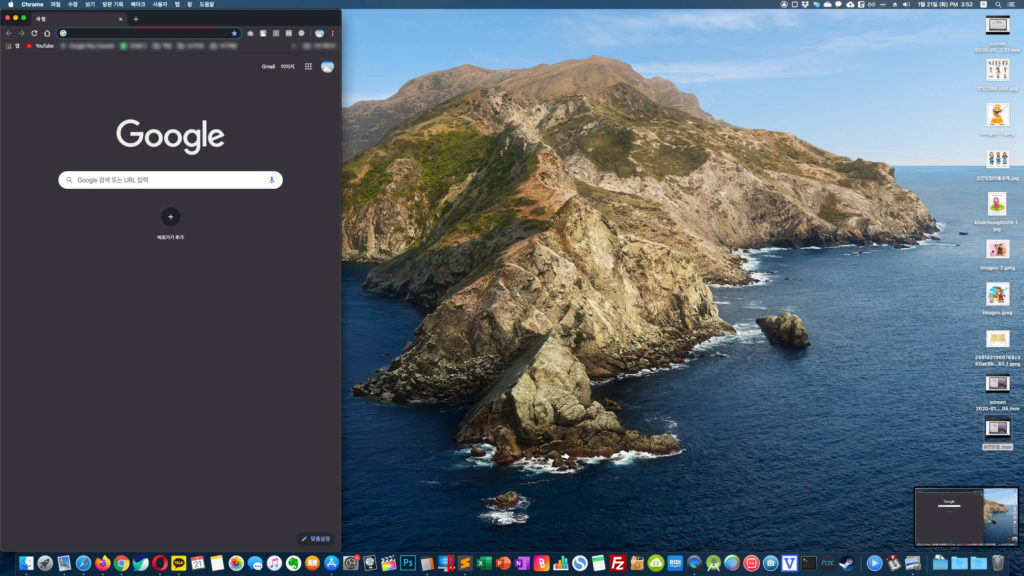This screenshot has height=576, width=1024.
Task: Open KakaoTalk from the Dock
Action: click(178, 563)
